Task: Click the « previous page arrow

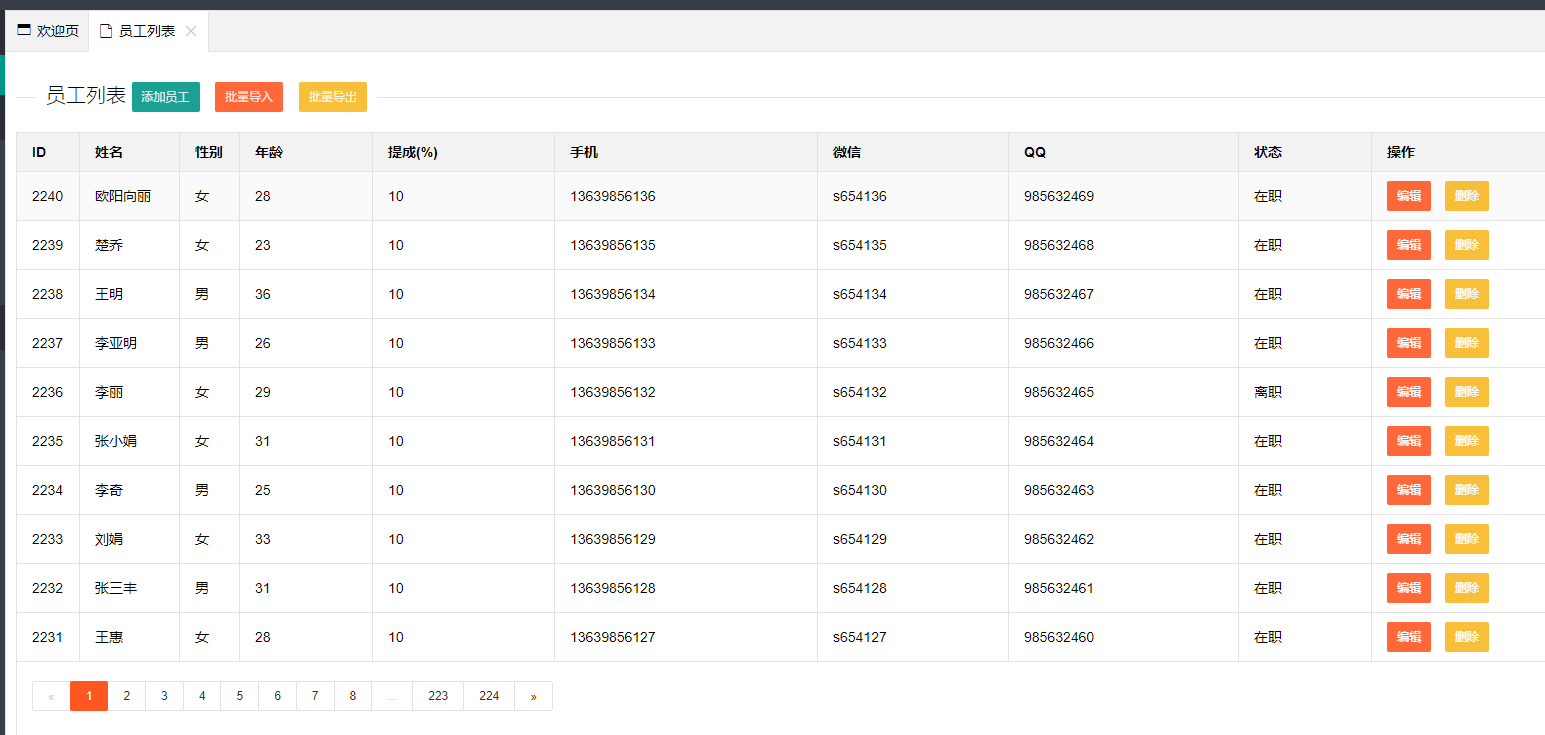Action: tap(51, 696)
